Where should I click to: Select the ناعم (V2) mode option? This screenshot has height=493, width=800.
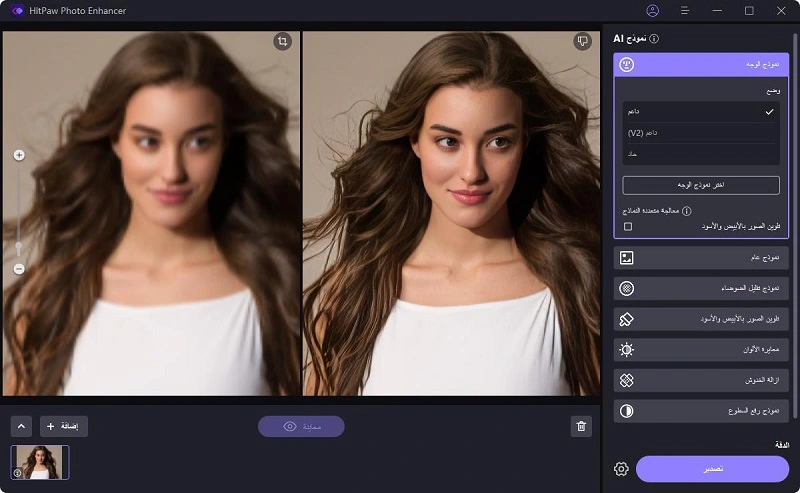click(700, 133)
